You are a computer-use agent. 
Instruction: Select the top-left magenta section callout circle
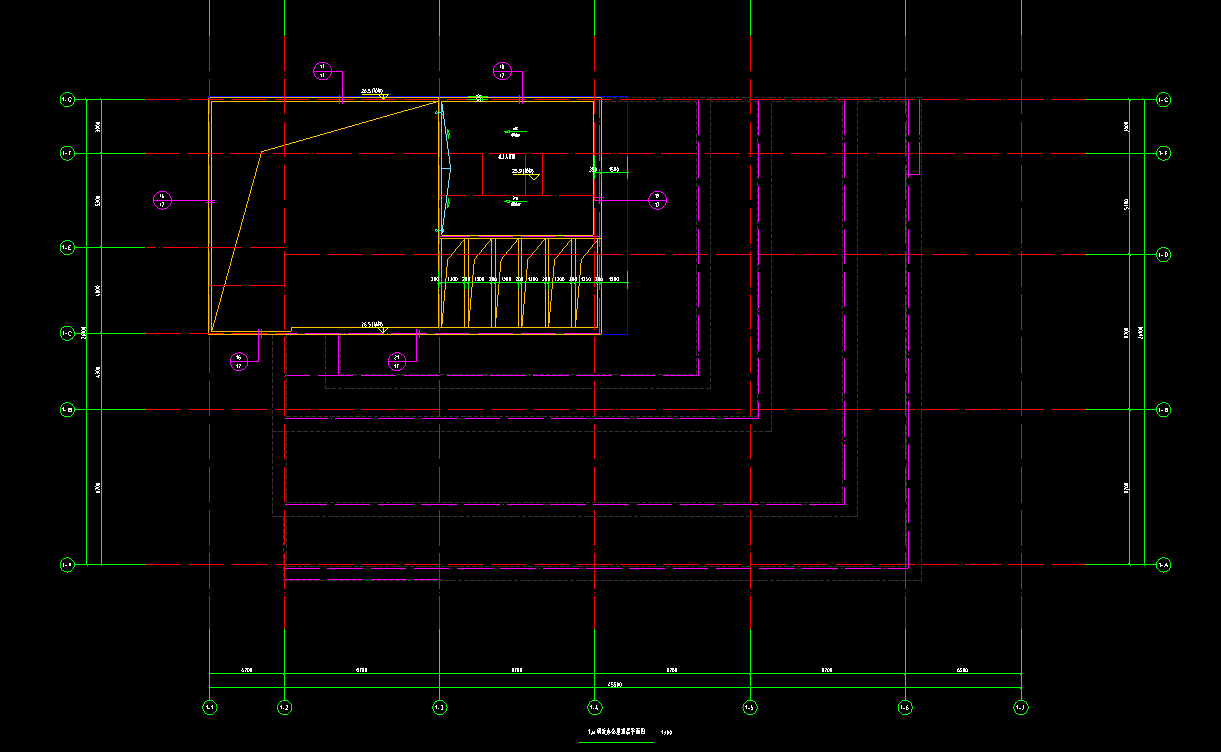[x=322, y=70]
